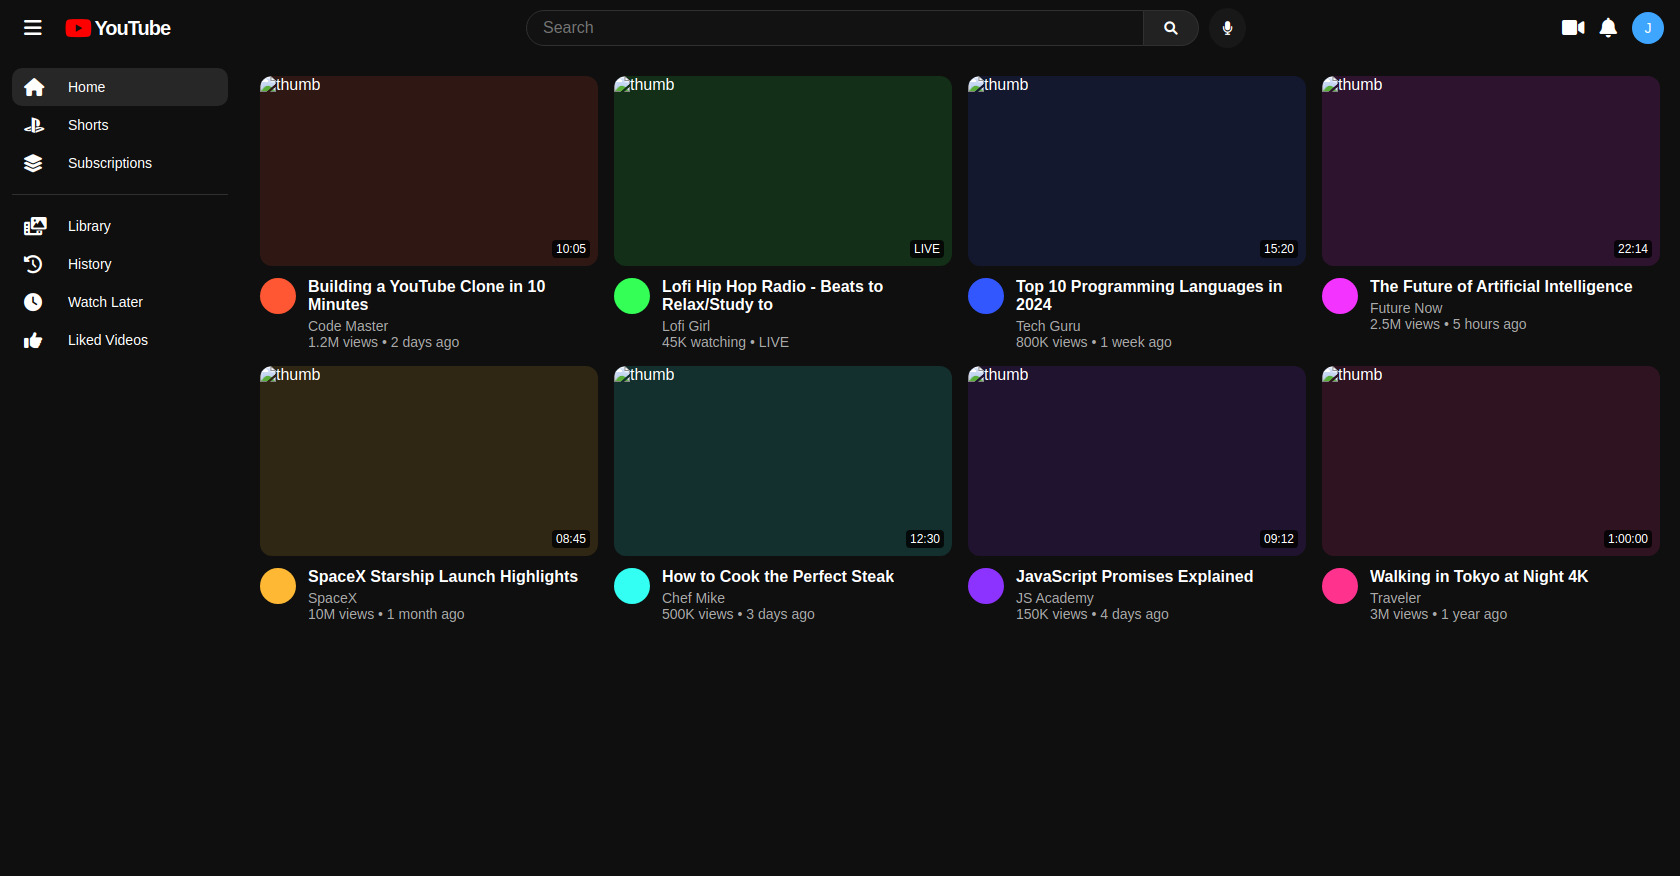The width and height of the screenshot is (1680, 876).
Task: Open Top 10 Programming Languages thumbnail
Action: (x=1137, y=171)
